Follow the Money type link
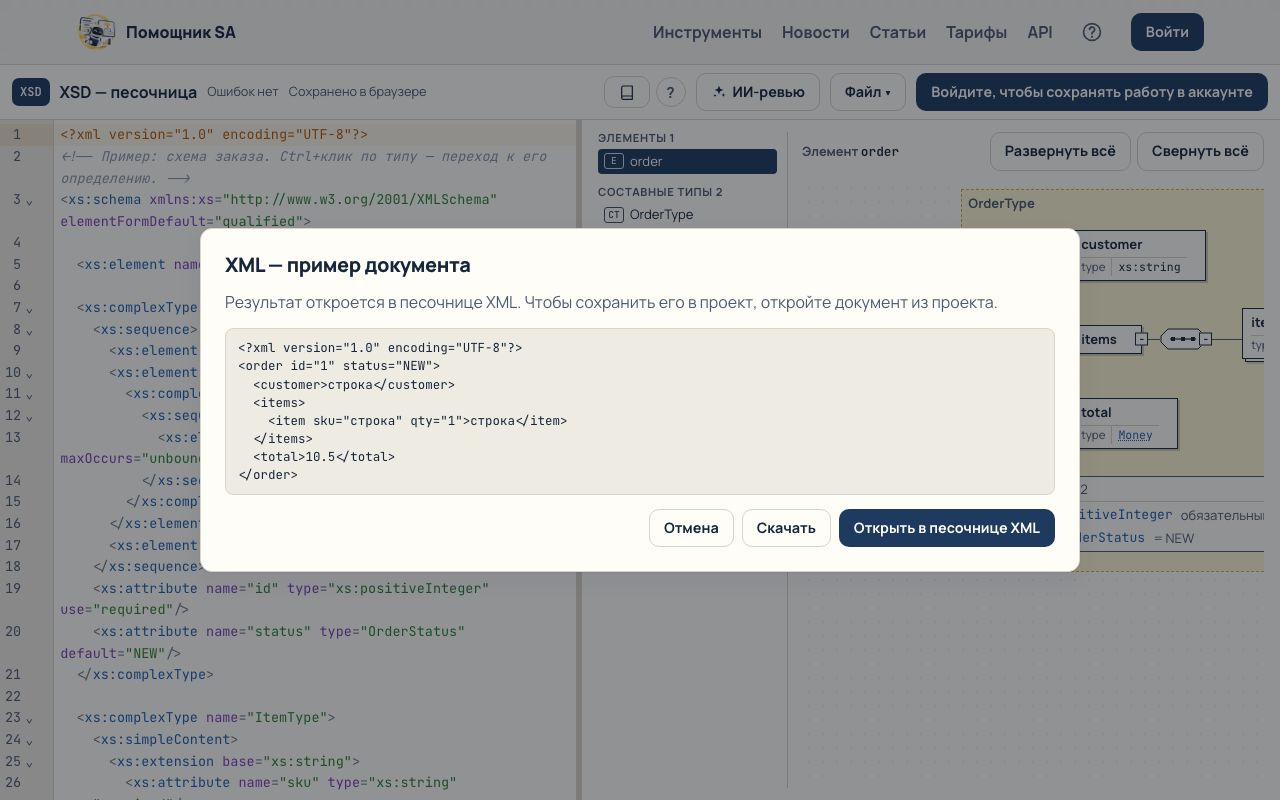The height and width of the screenshot is (800, 1280). tap(1135, 435)
